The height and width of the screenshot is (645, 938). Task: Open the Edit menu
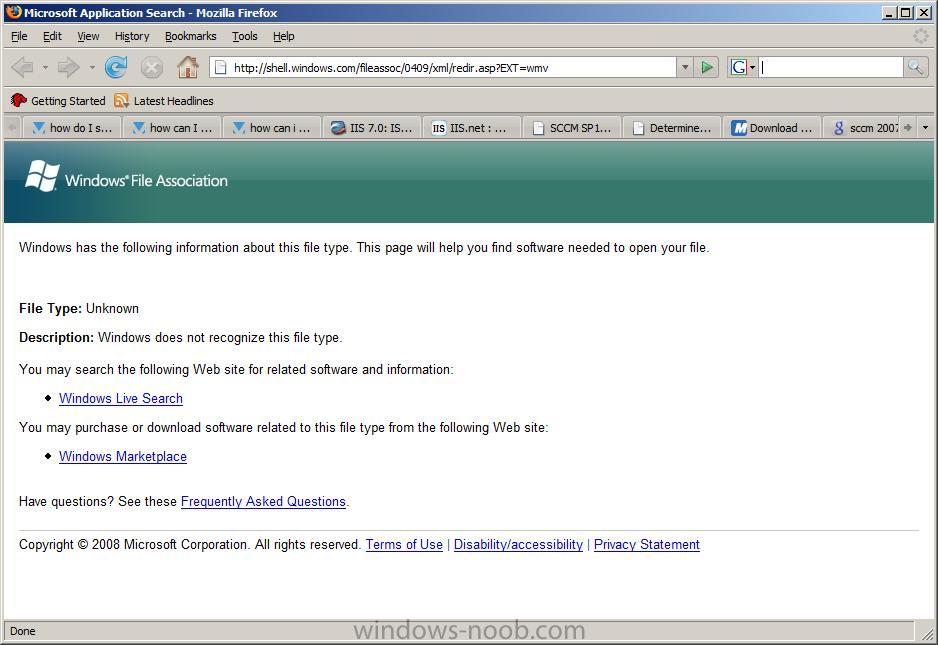click(x=52, y=36)
